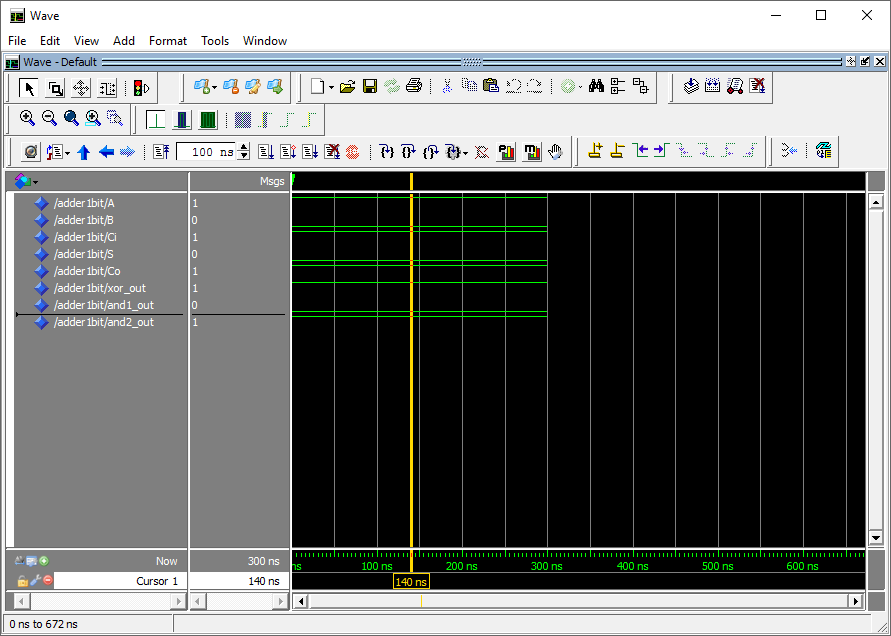Open Find with the binoculars icon
891x636 pixels.
click(596, 86)
